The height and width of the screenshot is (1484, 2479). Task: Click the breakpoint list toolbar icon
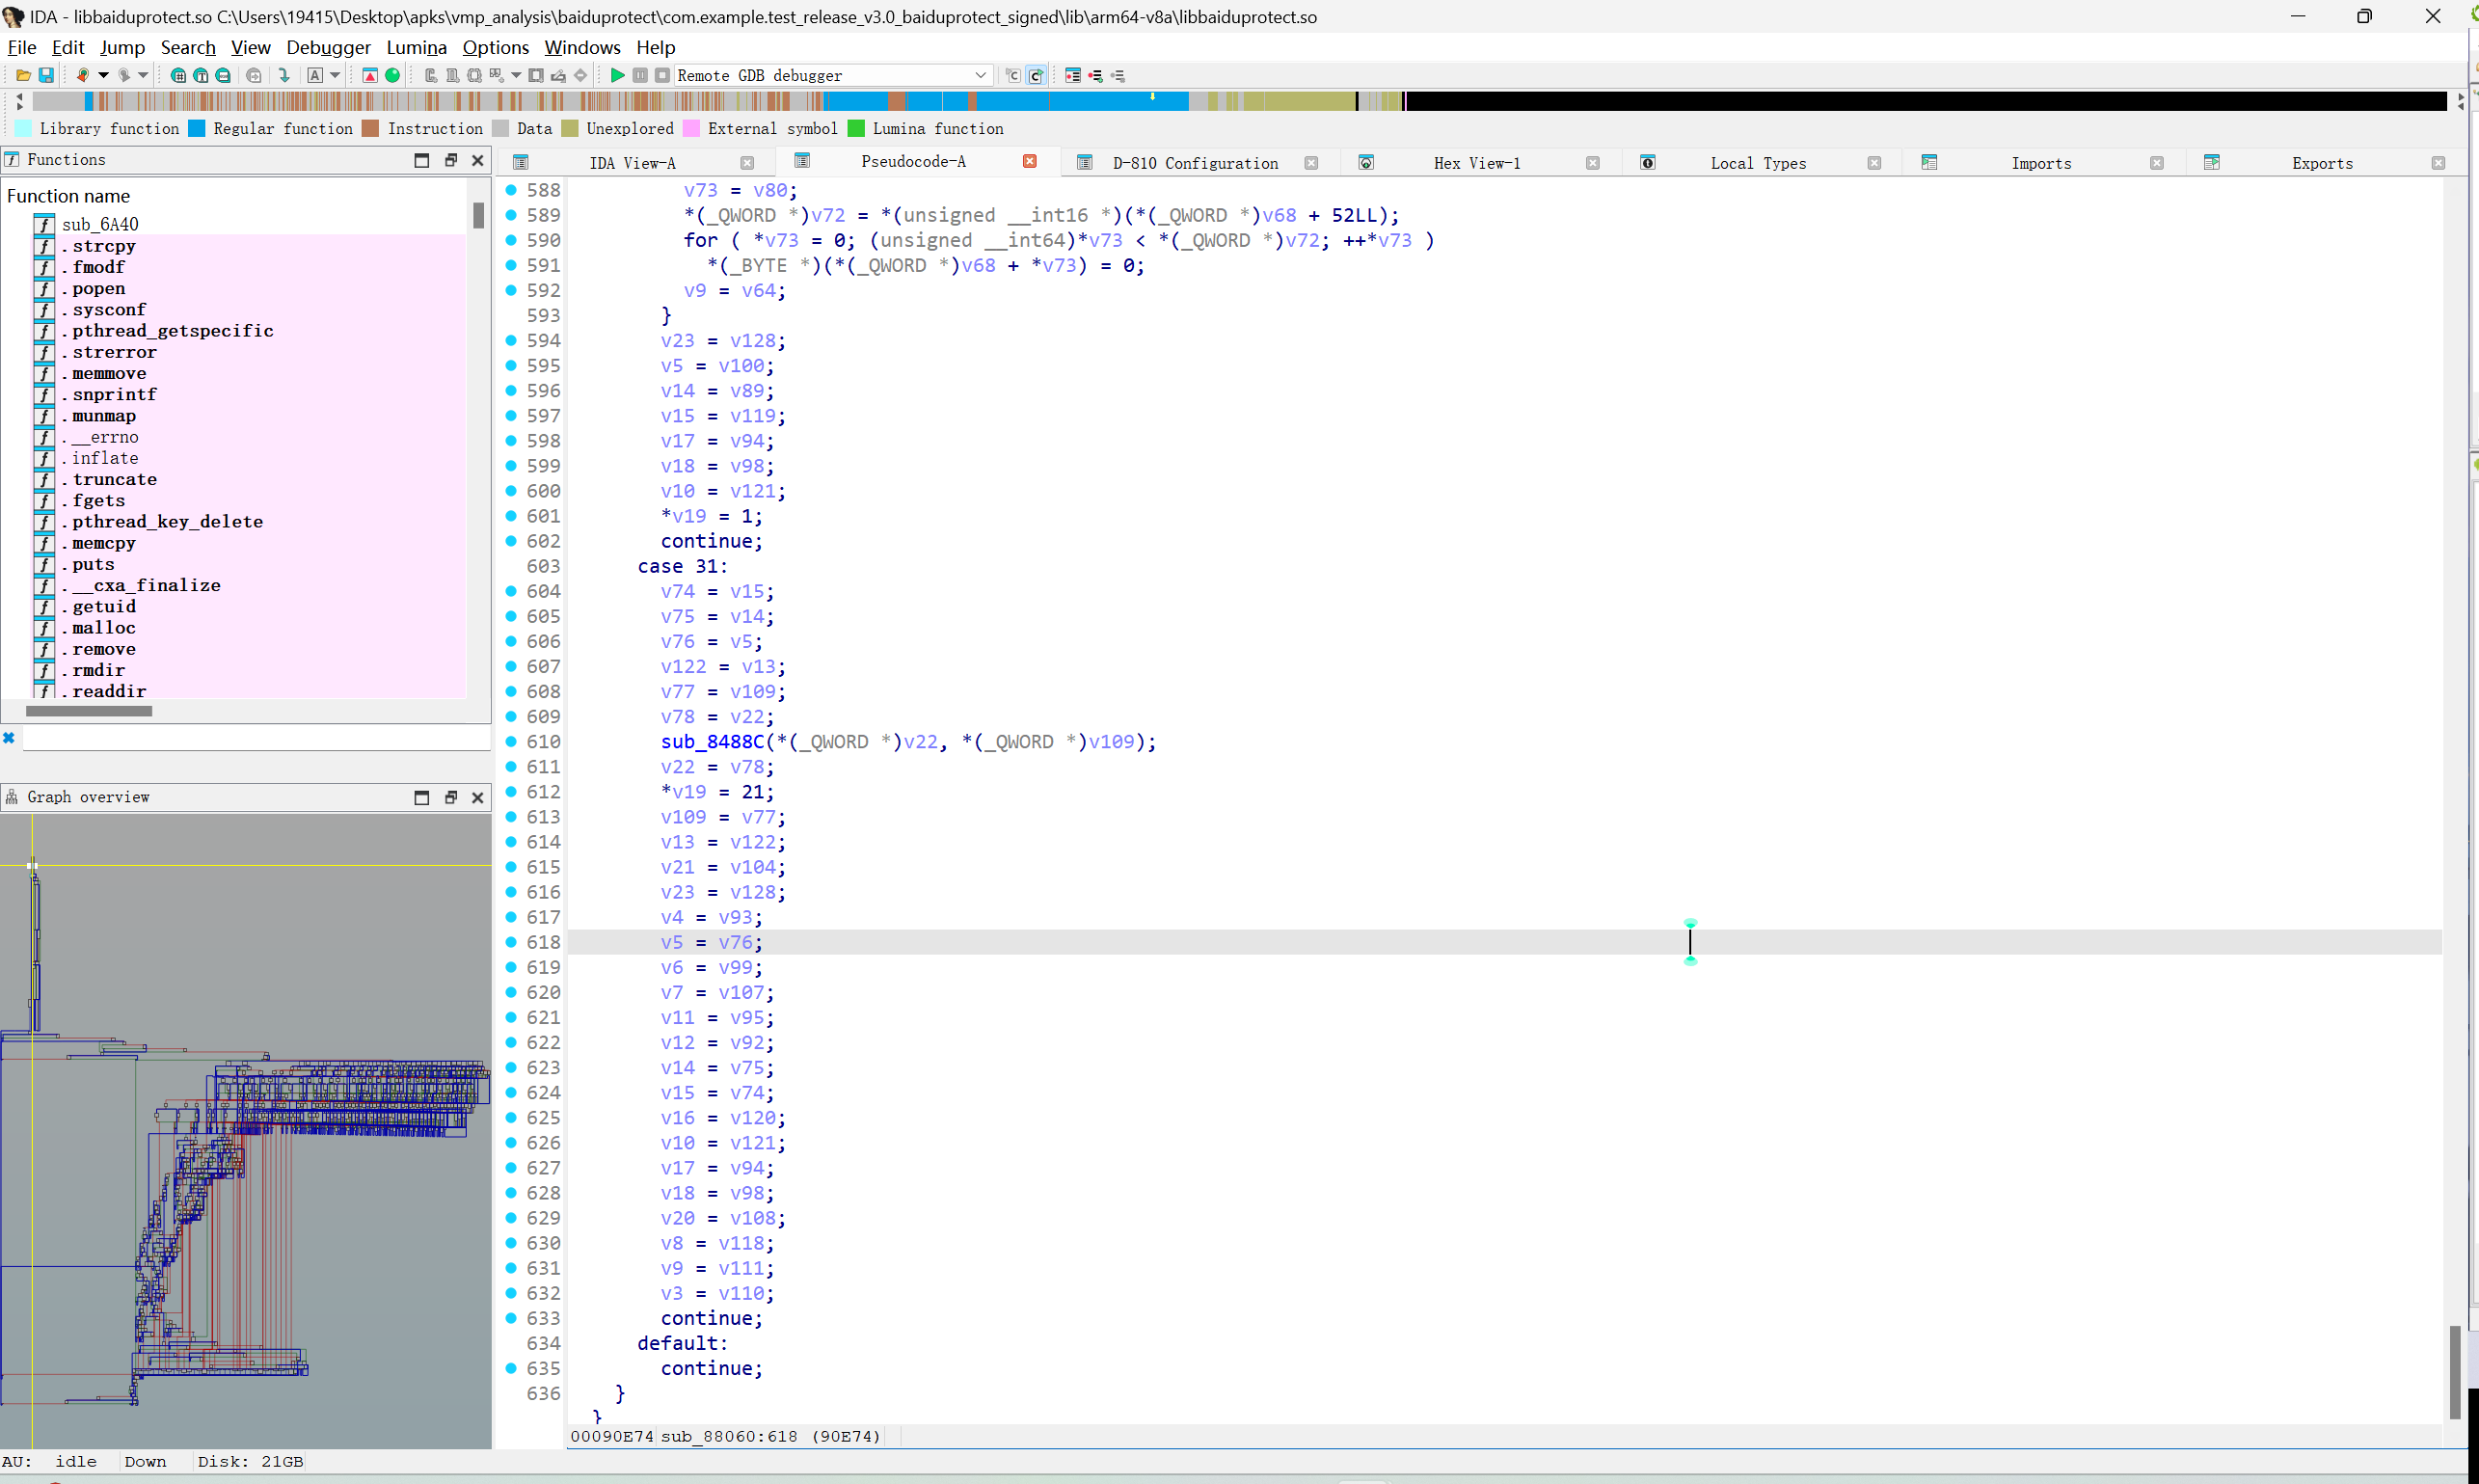(1072, 75)
